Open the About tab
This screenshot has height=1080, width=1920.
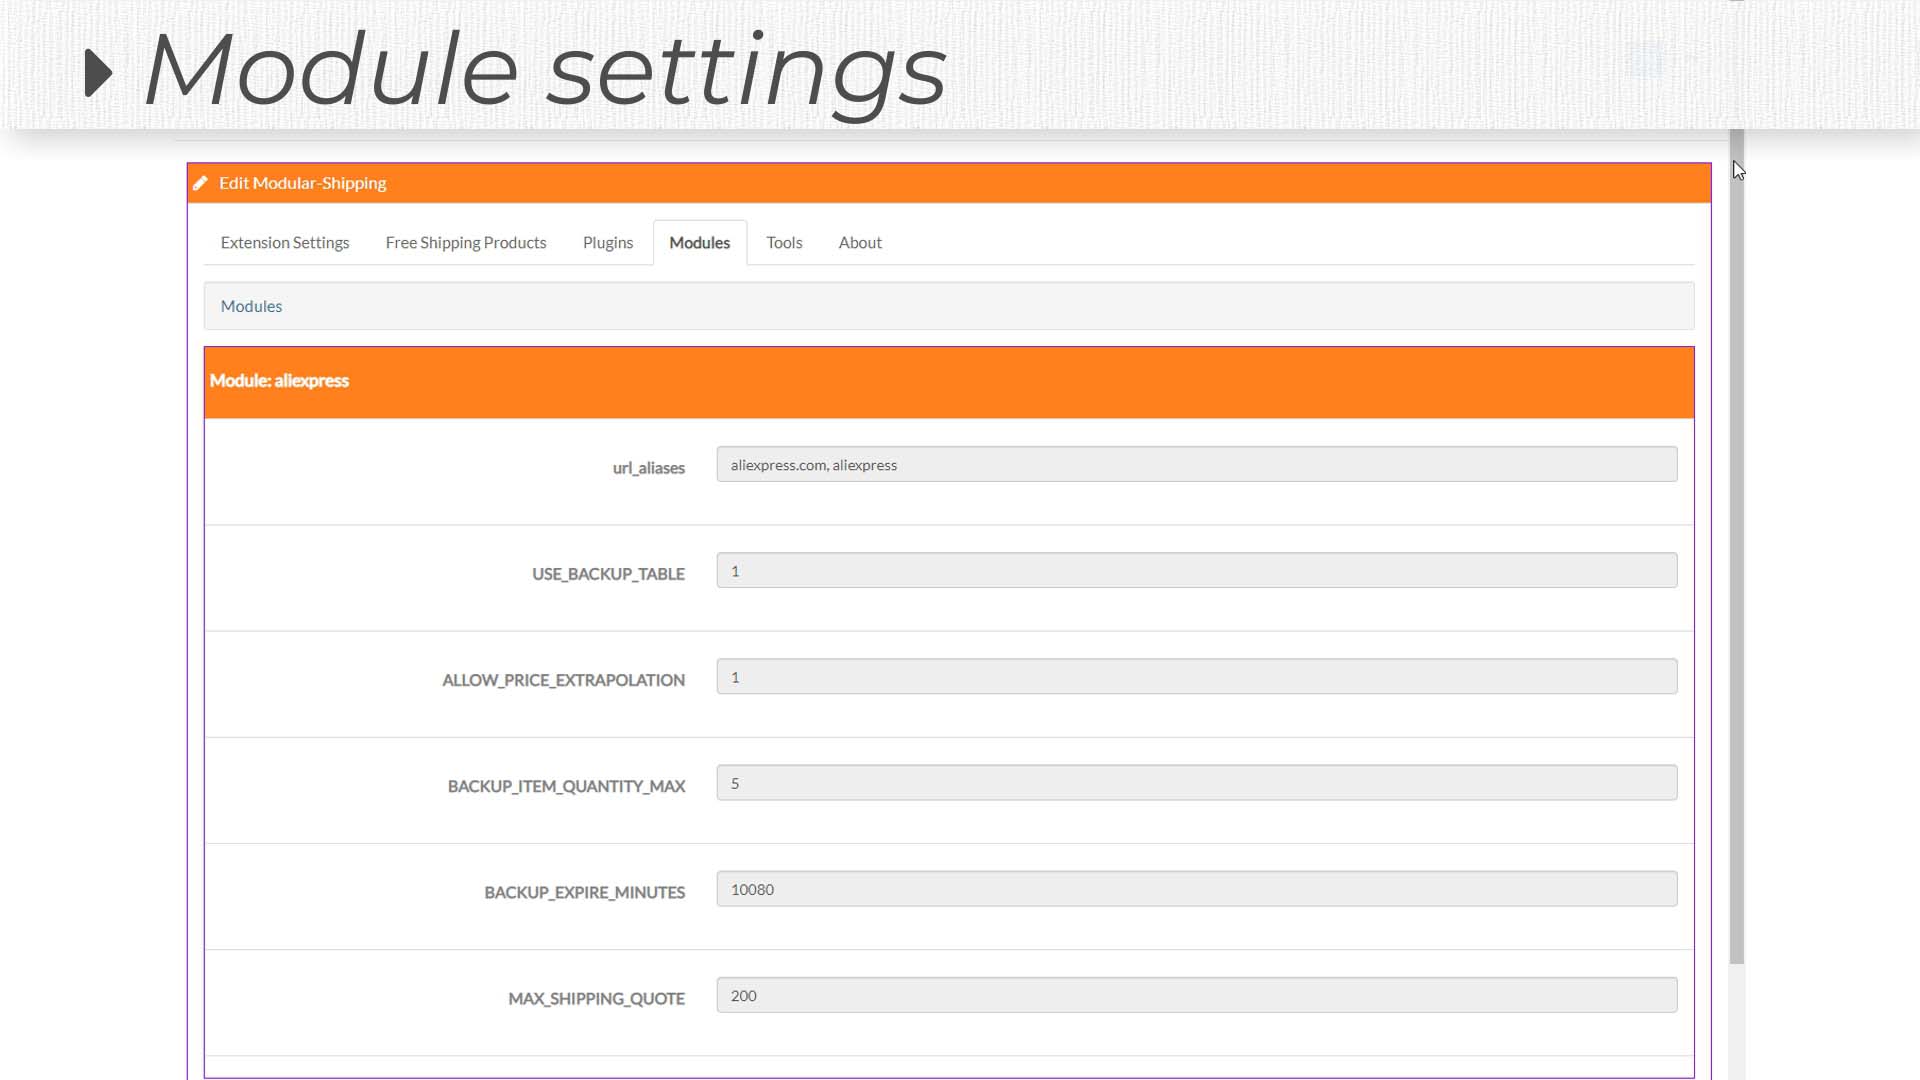pyautogui.click(x=860, y=242)
